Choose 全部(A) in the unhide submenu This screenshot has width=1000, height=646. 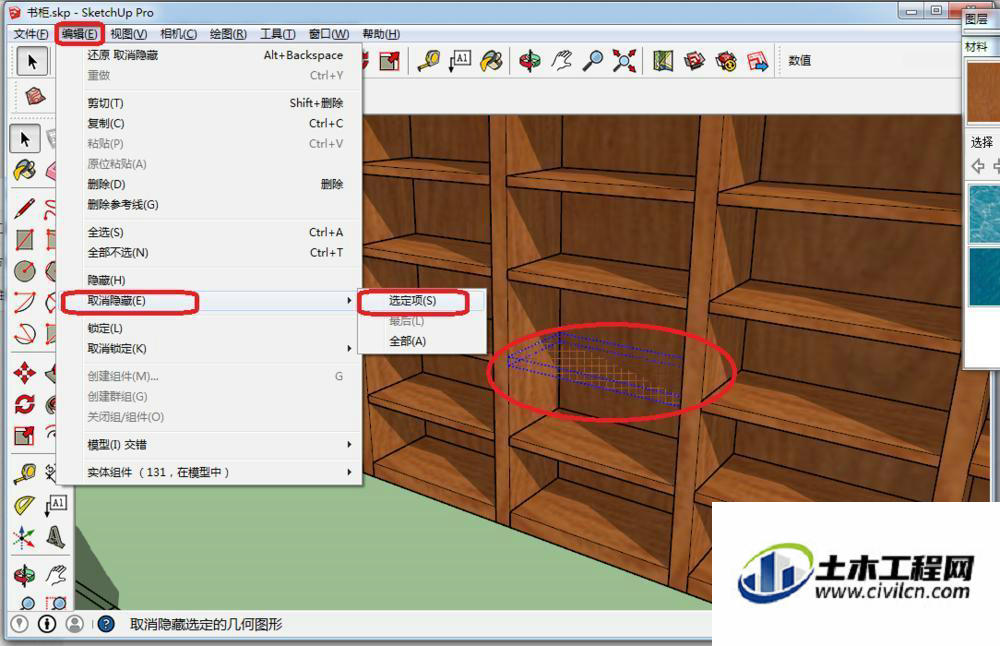pos(422,341)
